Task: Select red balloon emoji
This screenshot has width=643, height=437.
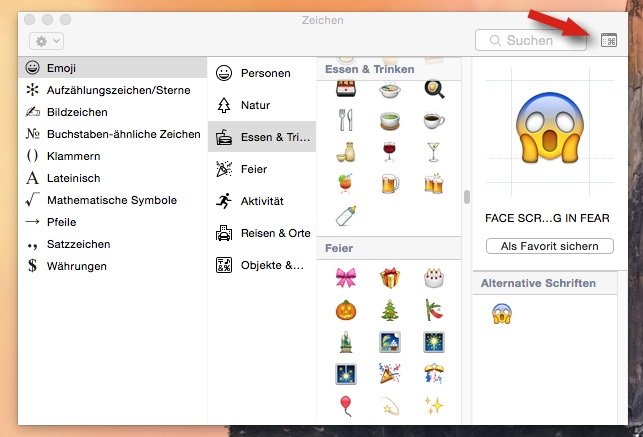Action: click(x=346, y=406)
